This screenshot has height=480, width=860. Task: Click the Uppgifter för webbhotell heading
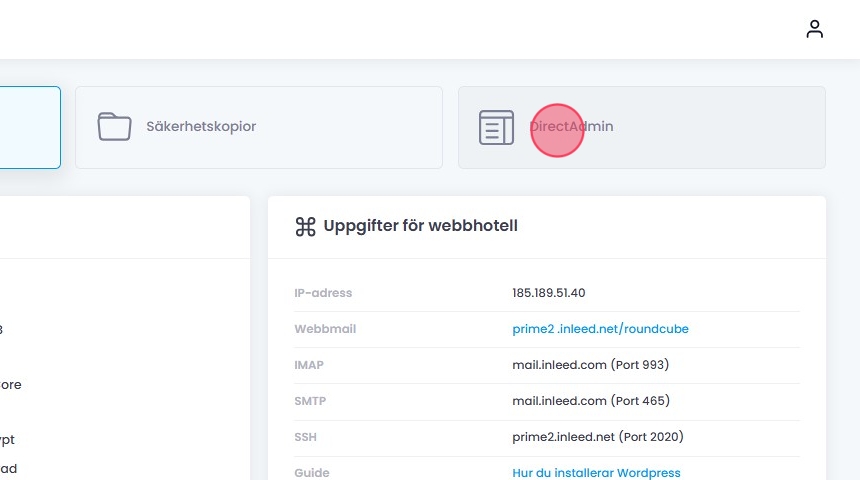[x=420, y=226]
